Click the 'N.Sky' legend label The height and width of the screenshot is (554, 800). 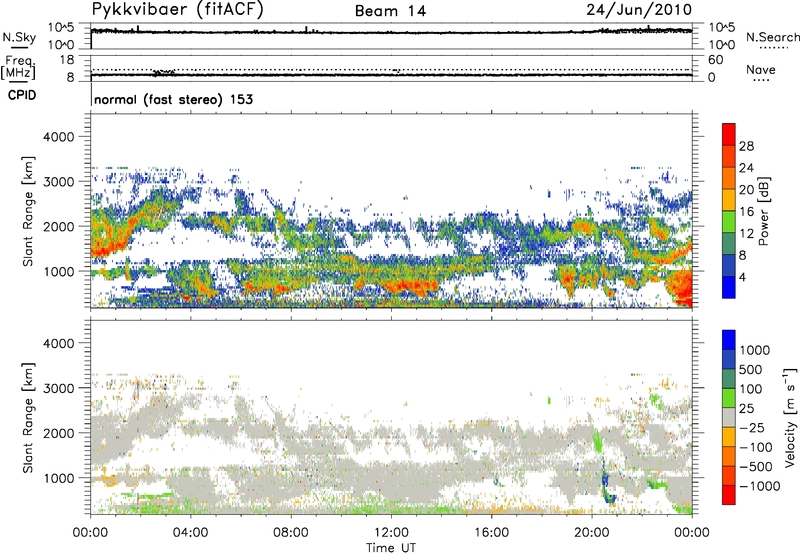19,37
